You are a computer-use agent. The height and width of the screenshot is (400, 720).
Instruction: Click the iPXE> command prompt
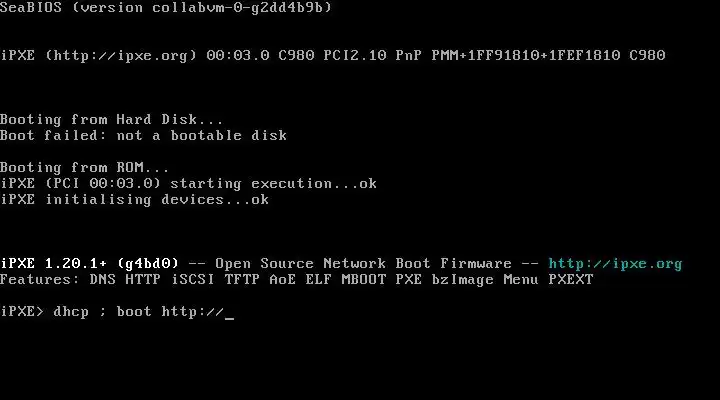pos(22,311)
